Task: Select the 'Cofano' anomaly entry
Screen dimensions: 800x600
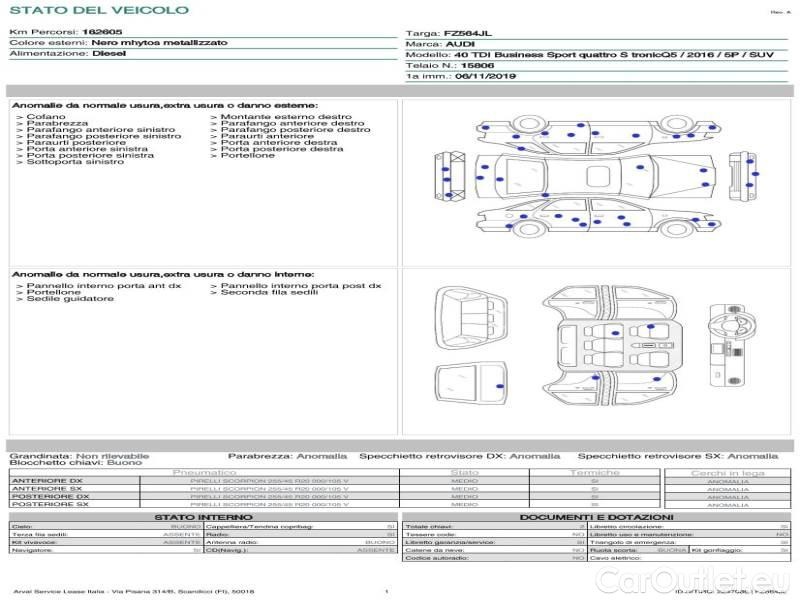Action: pos(46,117)
